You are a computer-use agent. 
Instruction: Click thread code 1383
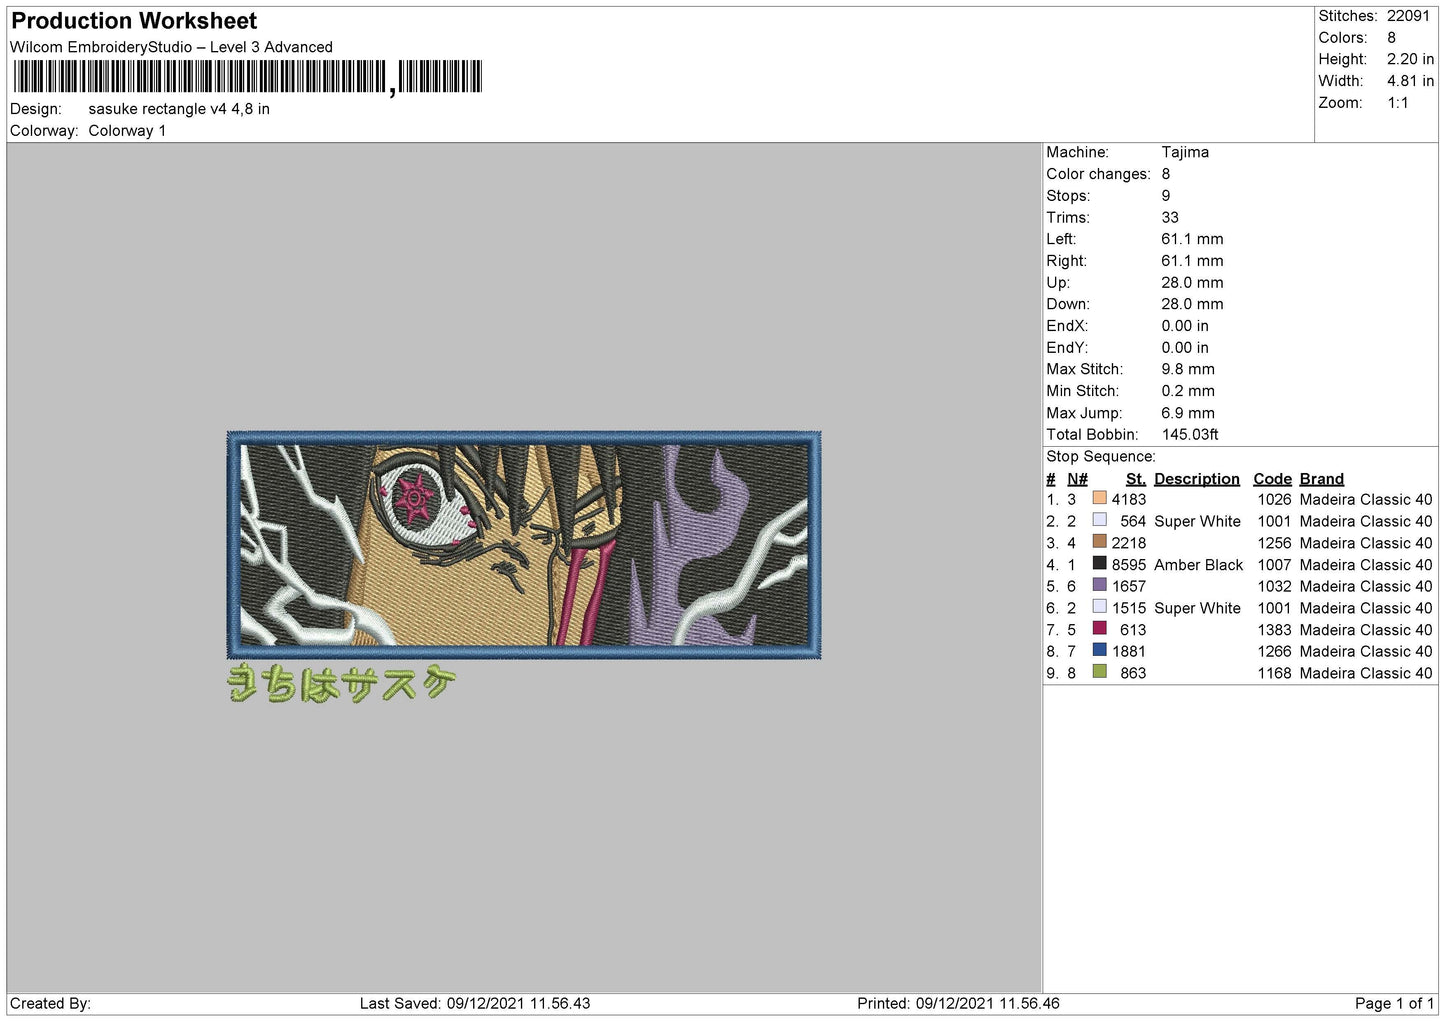pyautogui.click(x=1274, y=630)
